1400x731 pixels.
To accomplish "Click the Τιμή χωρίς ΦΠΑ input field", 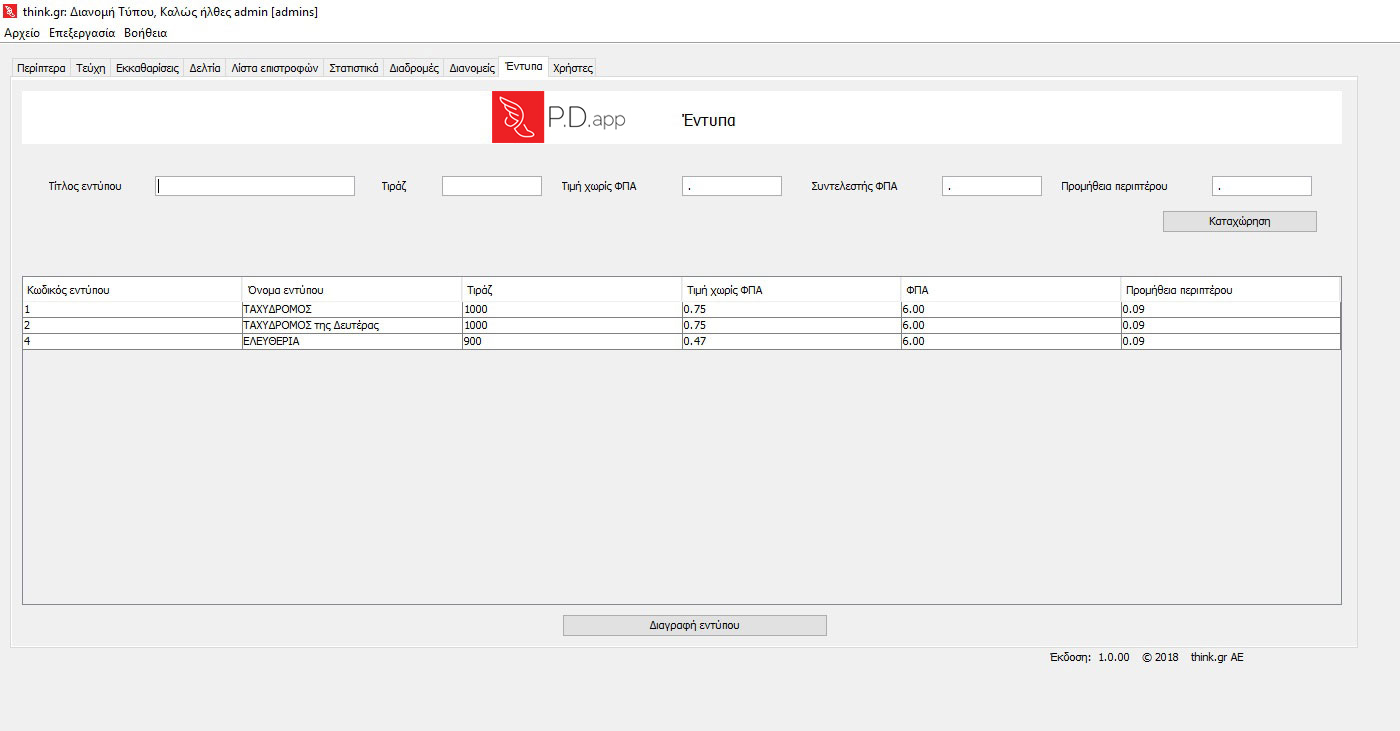I will (x=731, y=186).
